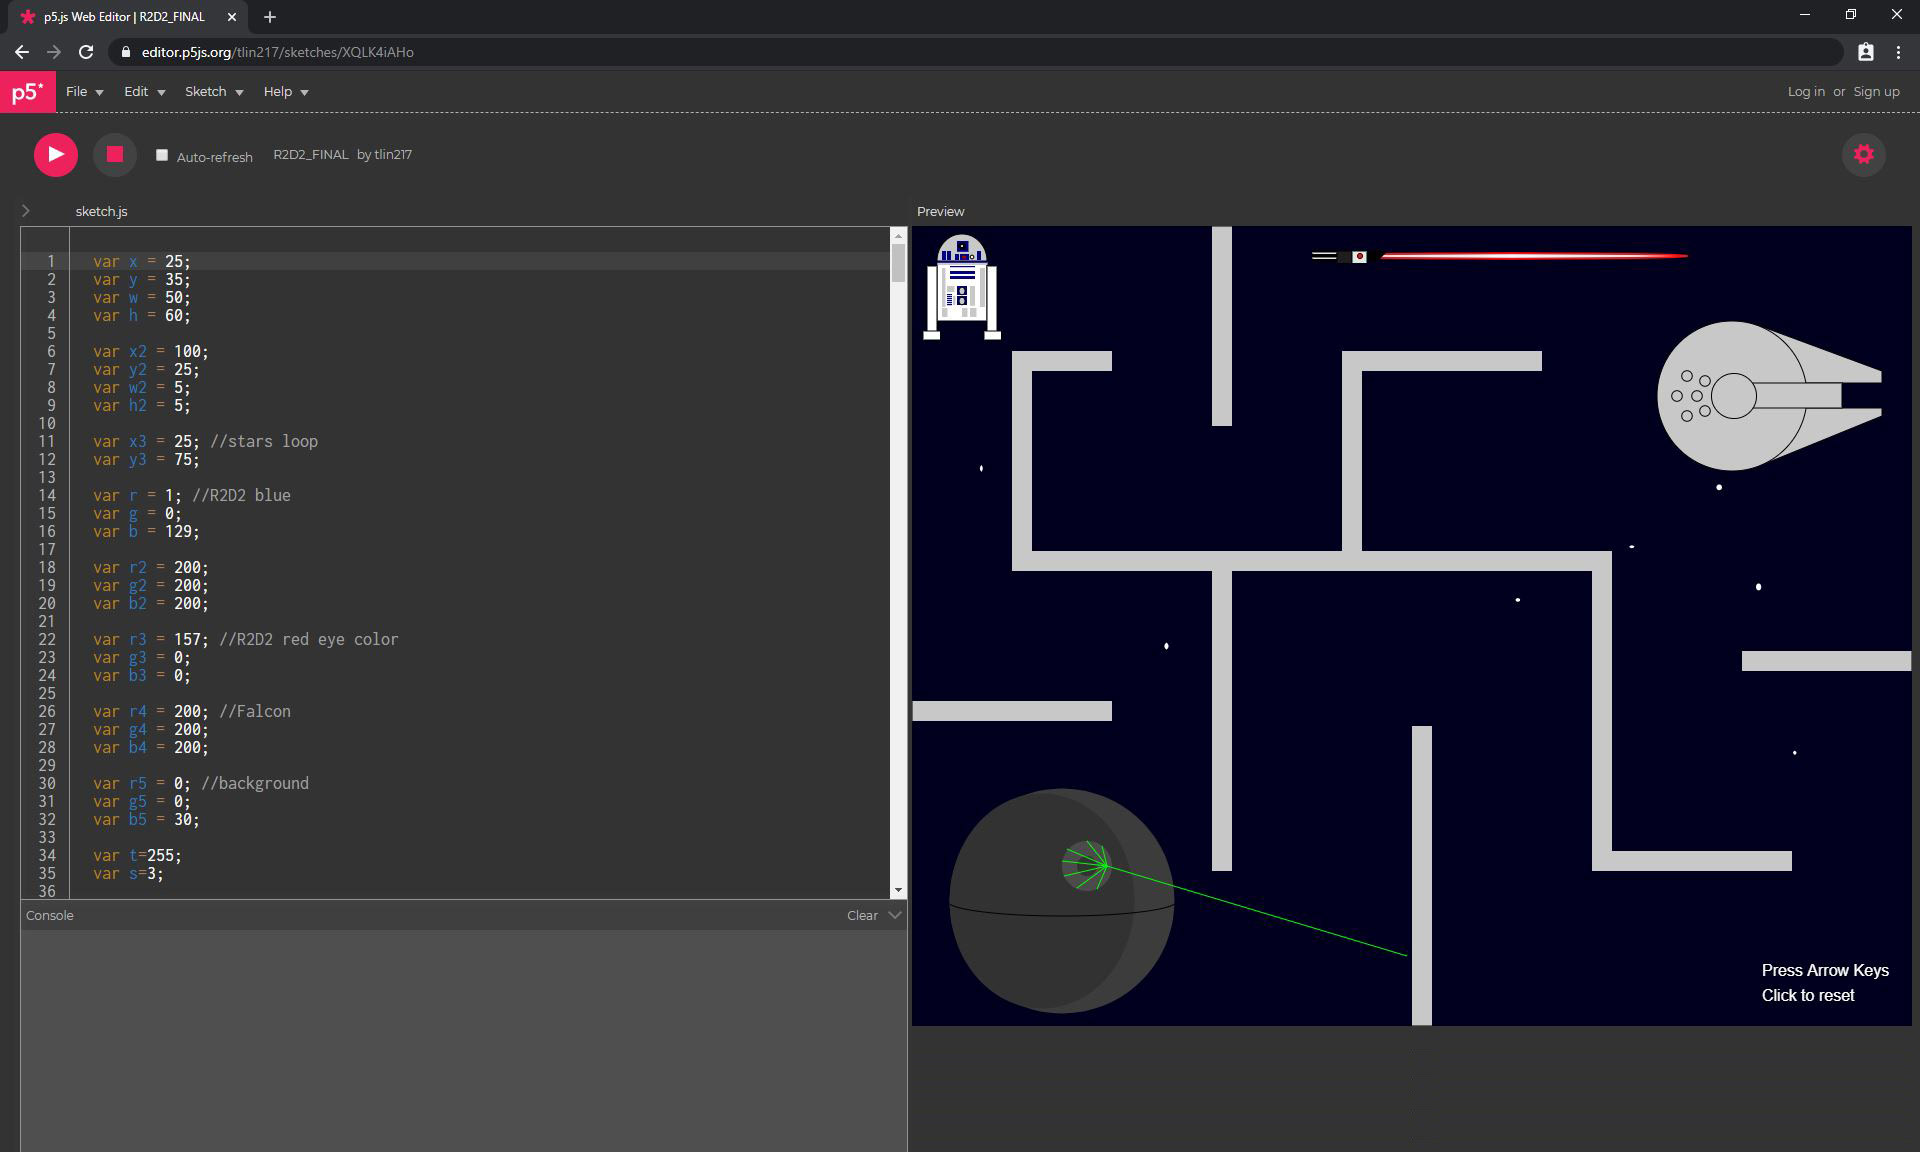This screenshot has height=1152, width=1920.
Task: Clear the console output
Action: pyautogui.click(x=861, y=915)
